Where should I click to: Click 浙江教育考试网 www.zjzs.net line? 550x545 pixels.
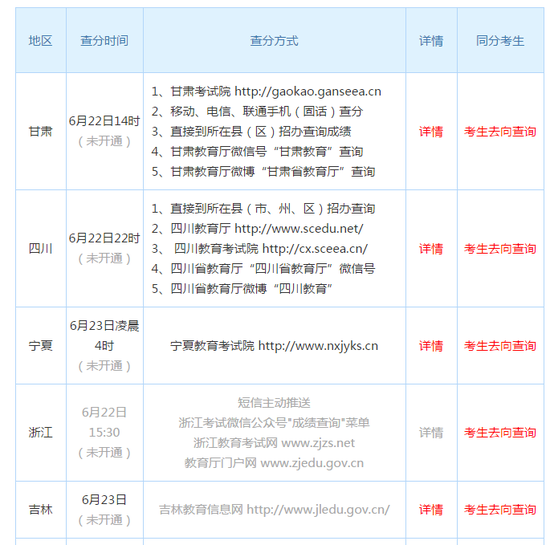[274, 443]
